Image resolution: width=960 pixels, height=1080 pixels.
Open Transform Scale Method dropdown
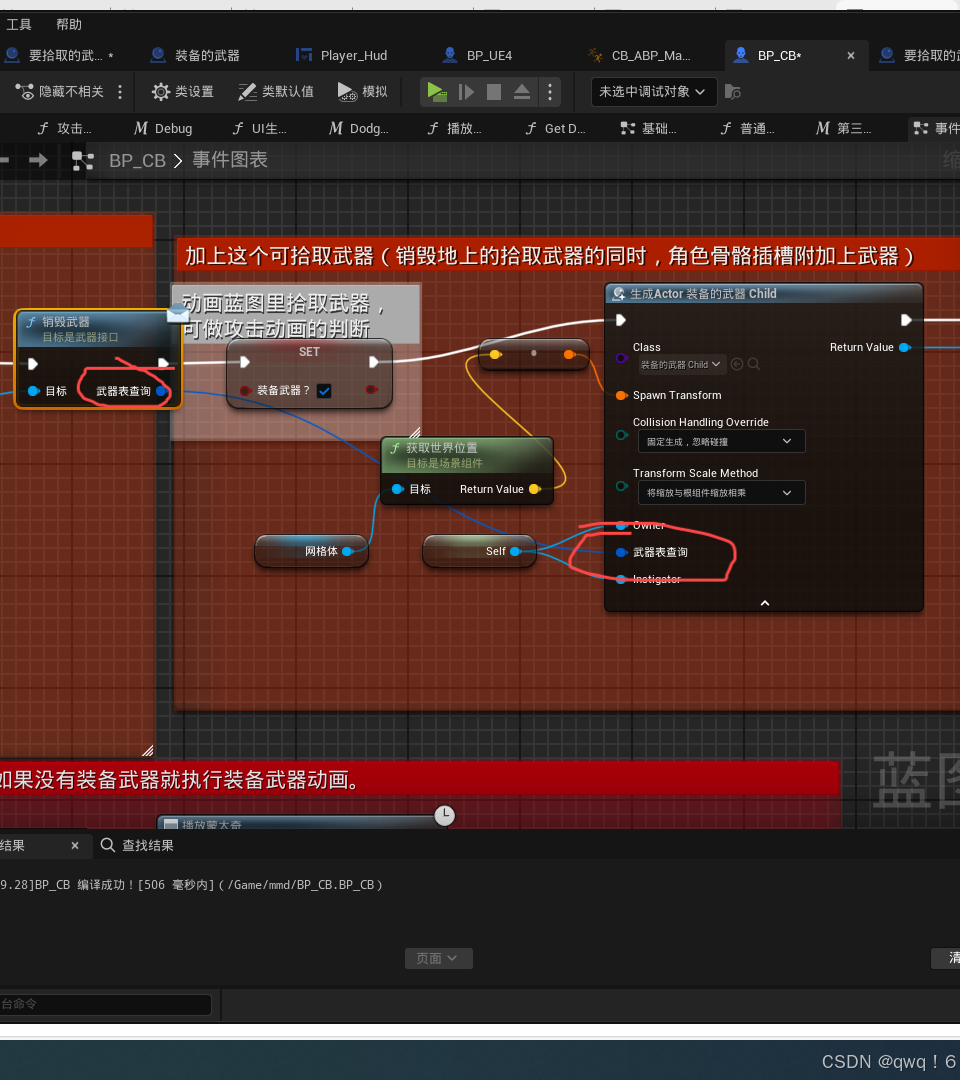(721, 492)
